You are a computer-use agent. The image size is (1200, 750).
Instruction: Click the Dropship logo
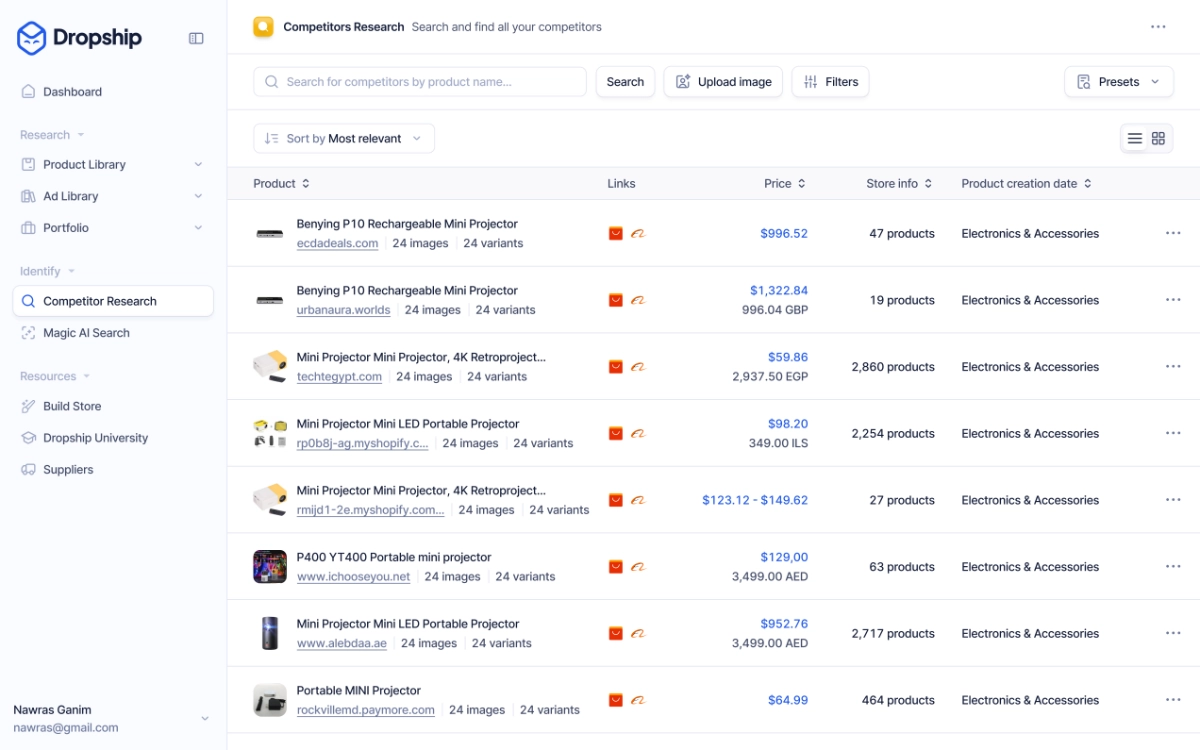[x=79, y=38]
